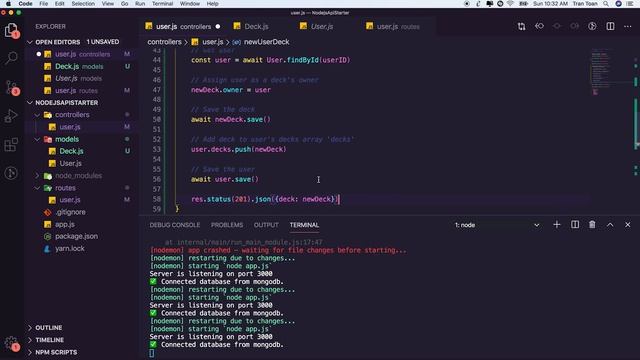Maximize the terminal panel with up chevron
The height and width of the screenshot is (360, 640).
point(610,225)
